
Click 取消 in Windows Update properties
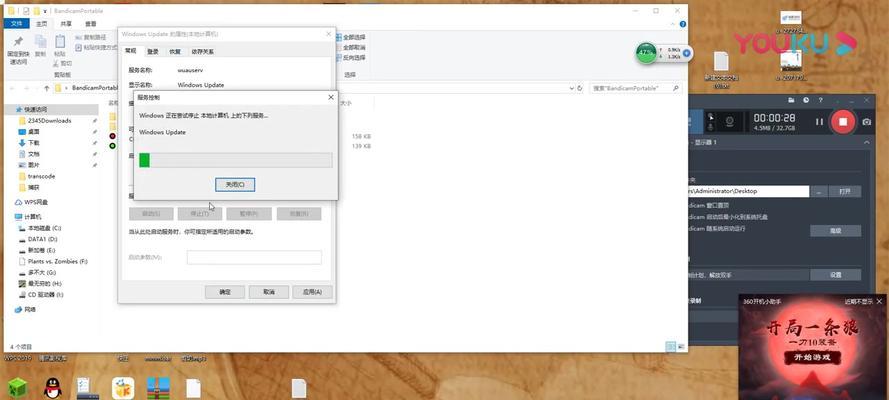pos(269,292)
